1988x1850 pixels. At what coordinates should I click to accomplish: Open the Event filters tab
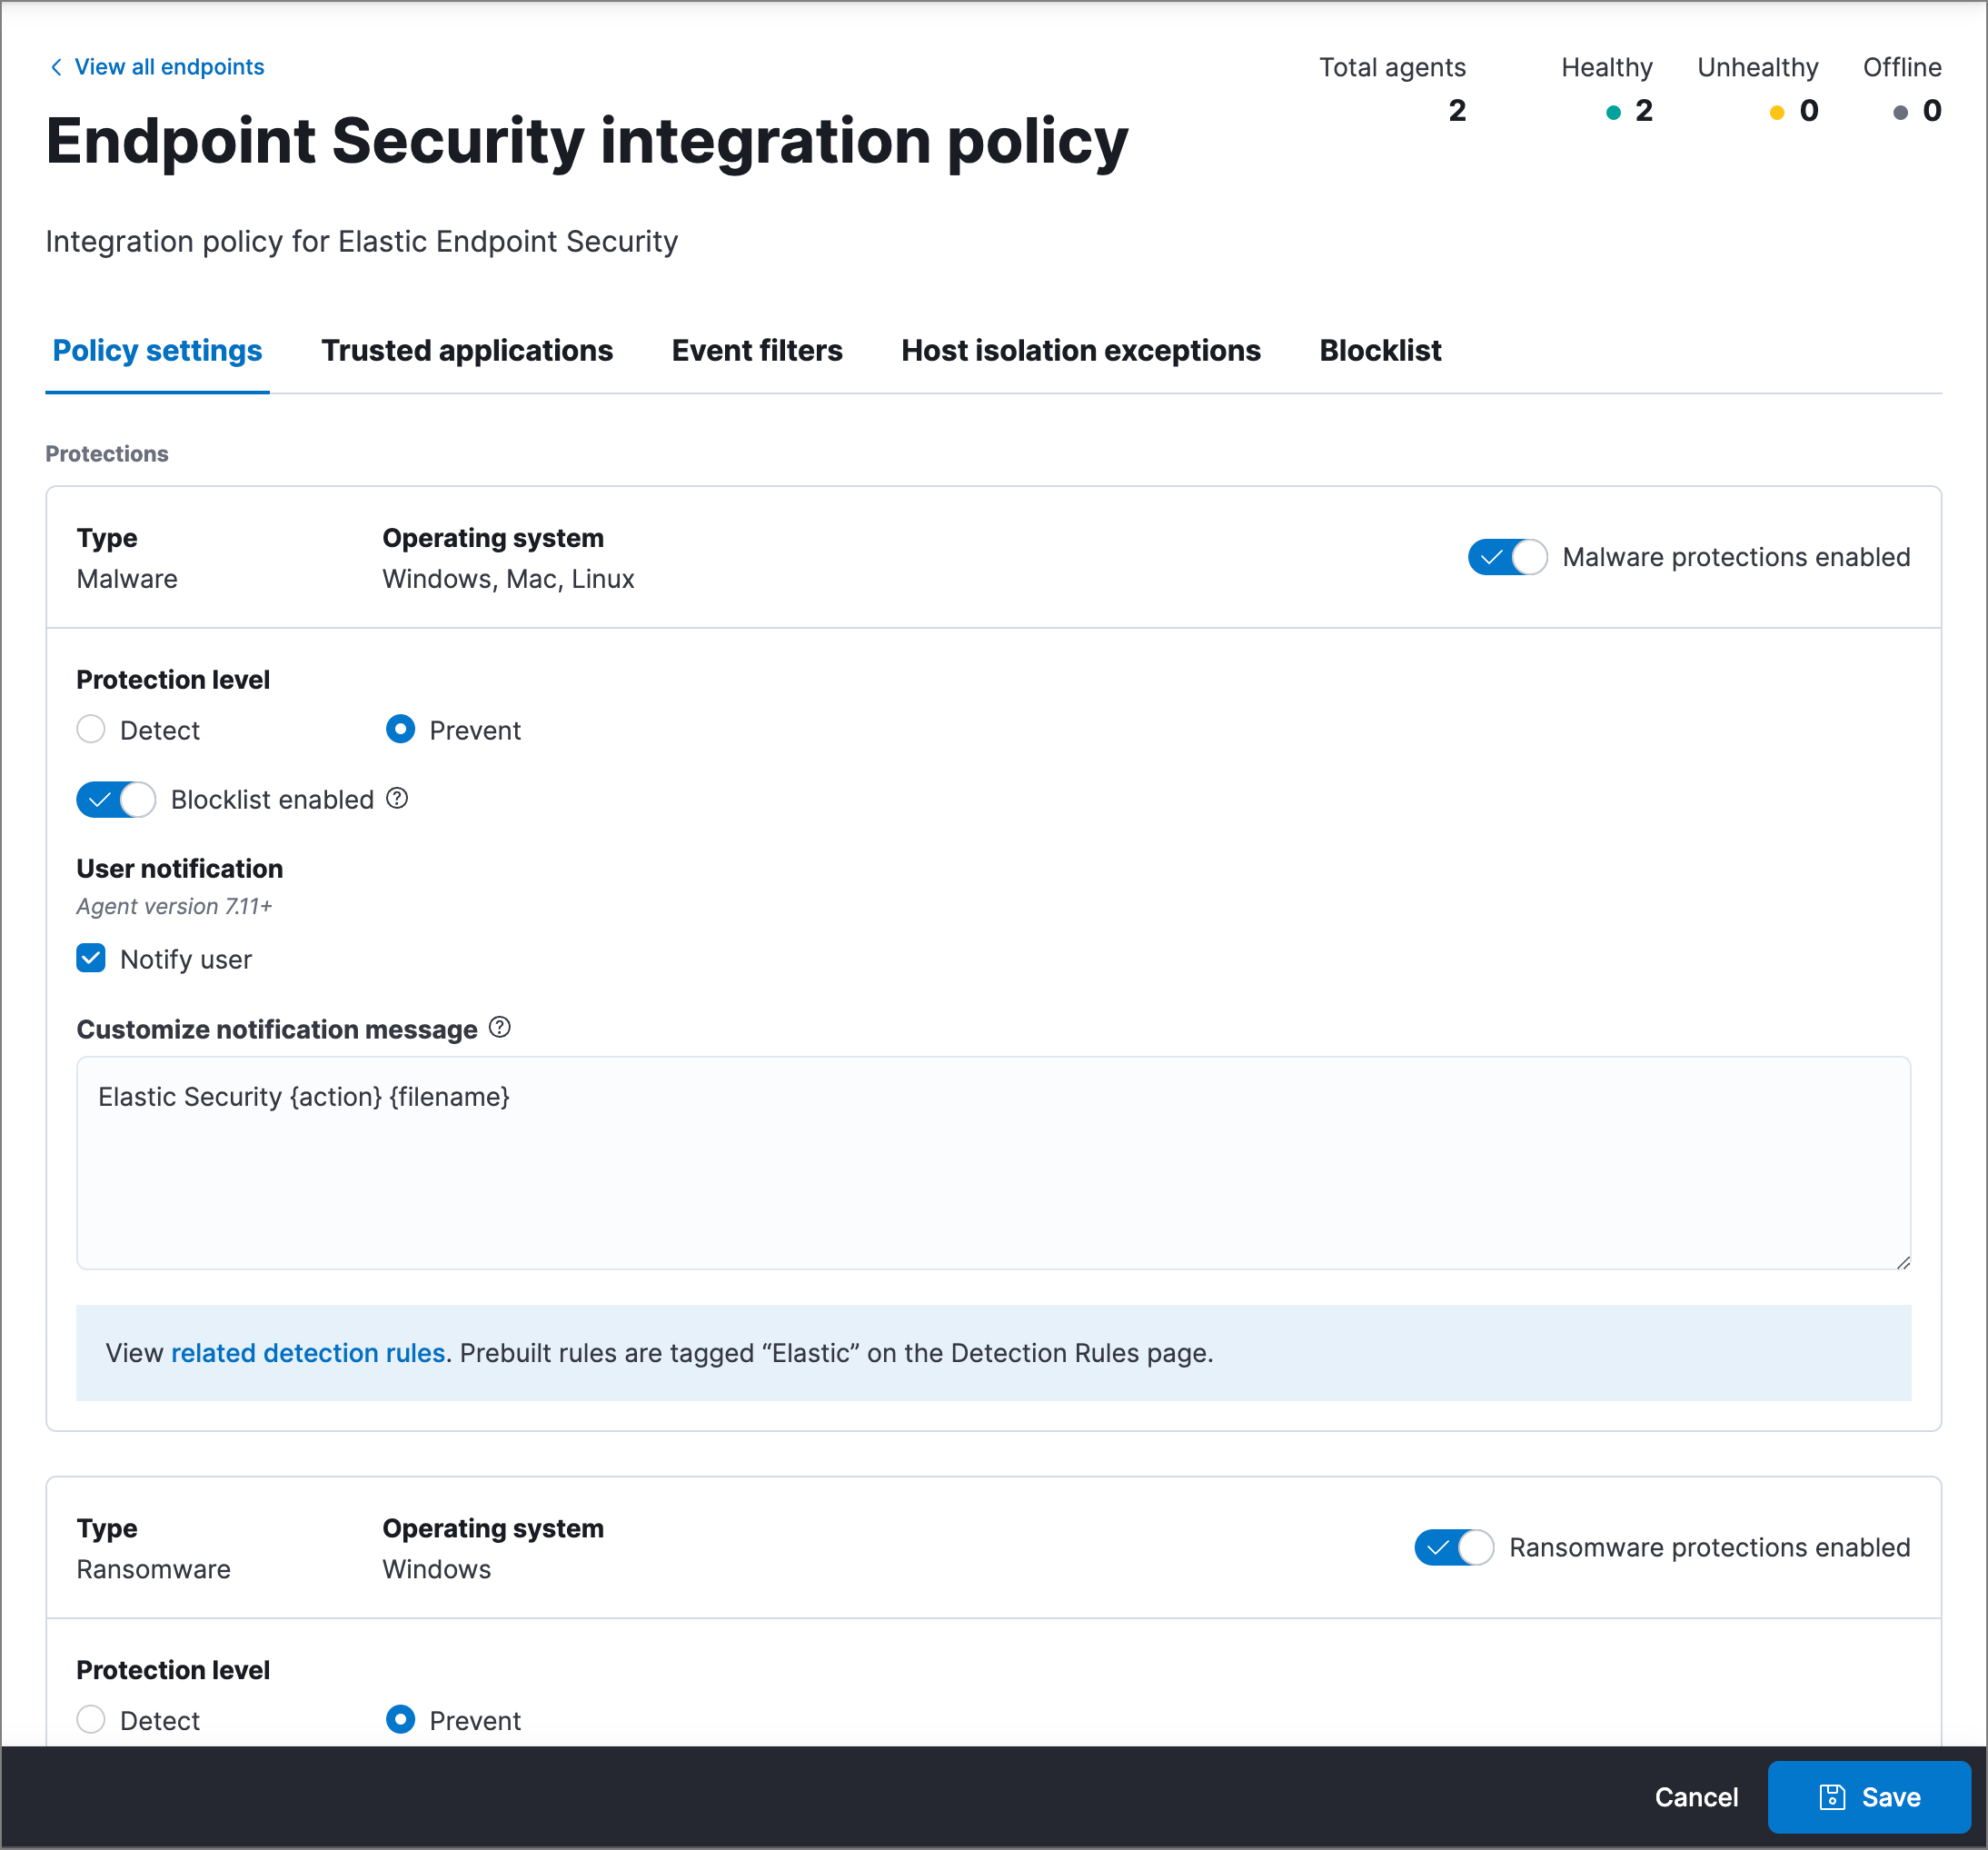(759, 352)
